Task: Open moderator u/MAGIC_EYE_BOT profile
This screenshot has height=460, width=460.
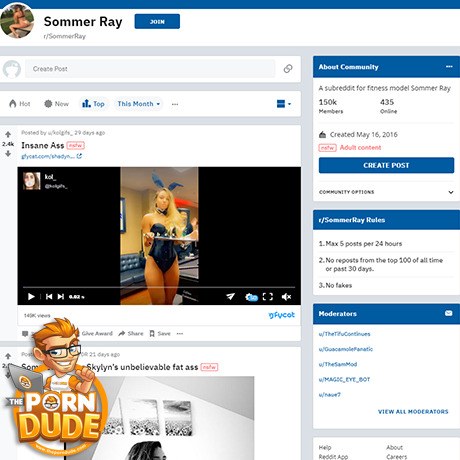Action: (x=344, y=379)
